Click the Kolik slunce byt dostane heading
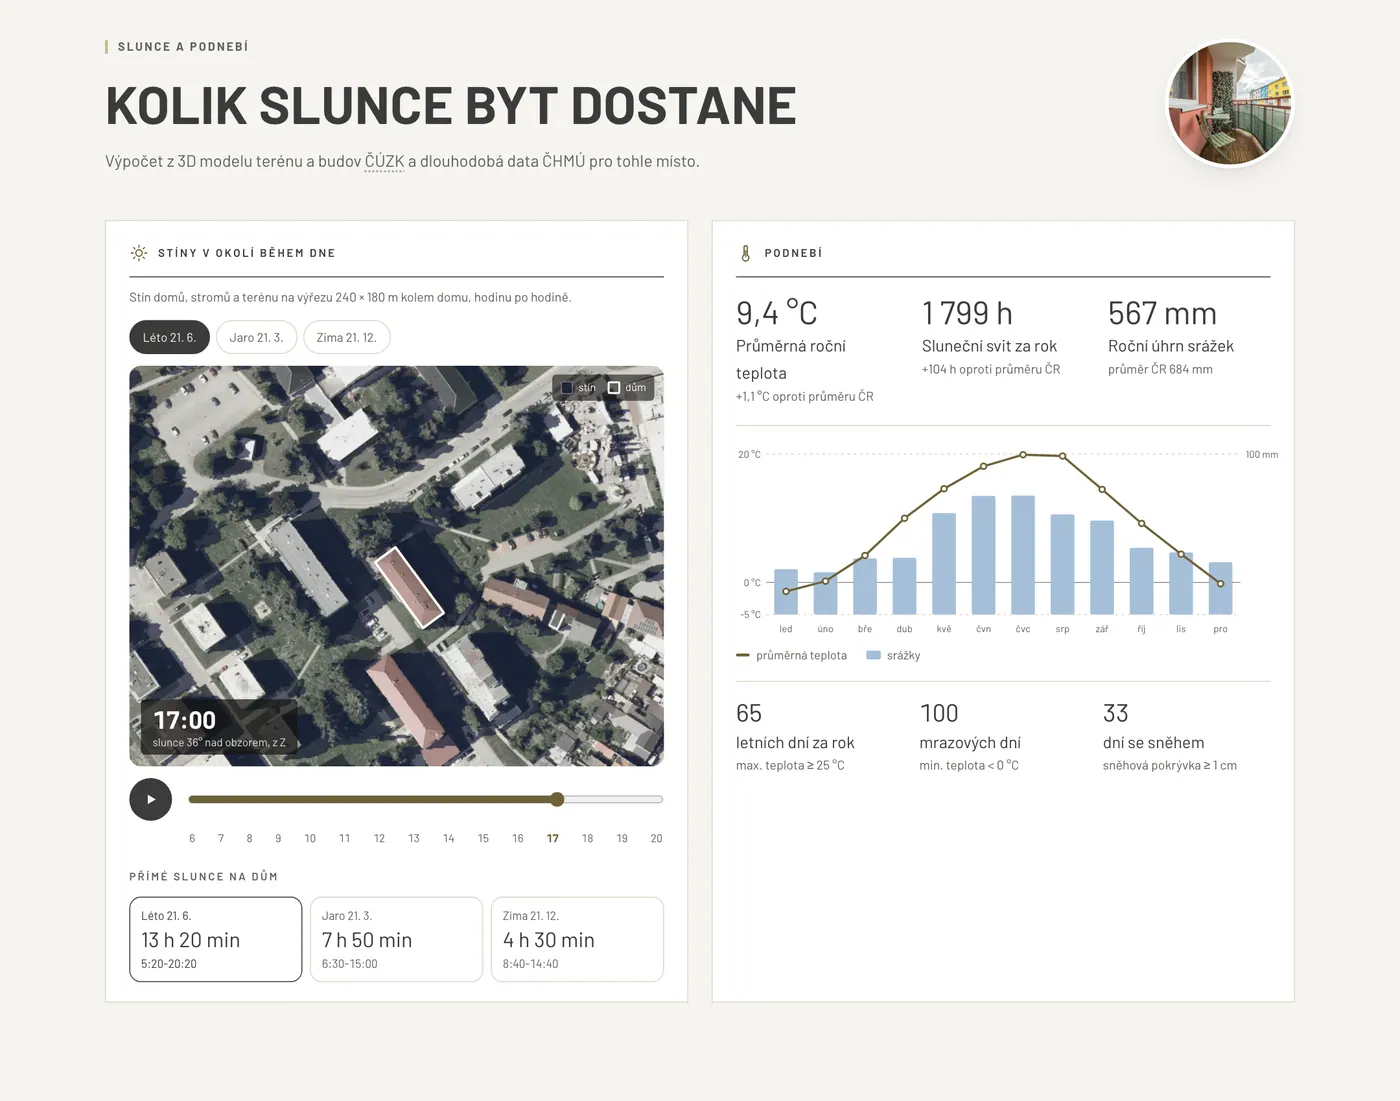The image size is (1400, 1101). point(451,106)
